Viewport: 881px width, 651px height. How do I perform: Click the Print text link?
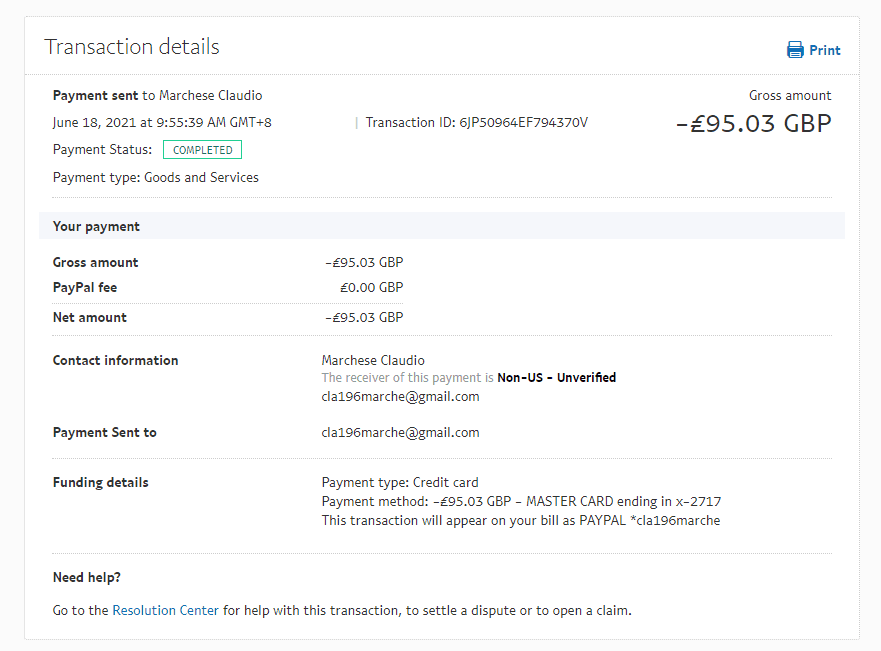[825, 50]
